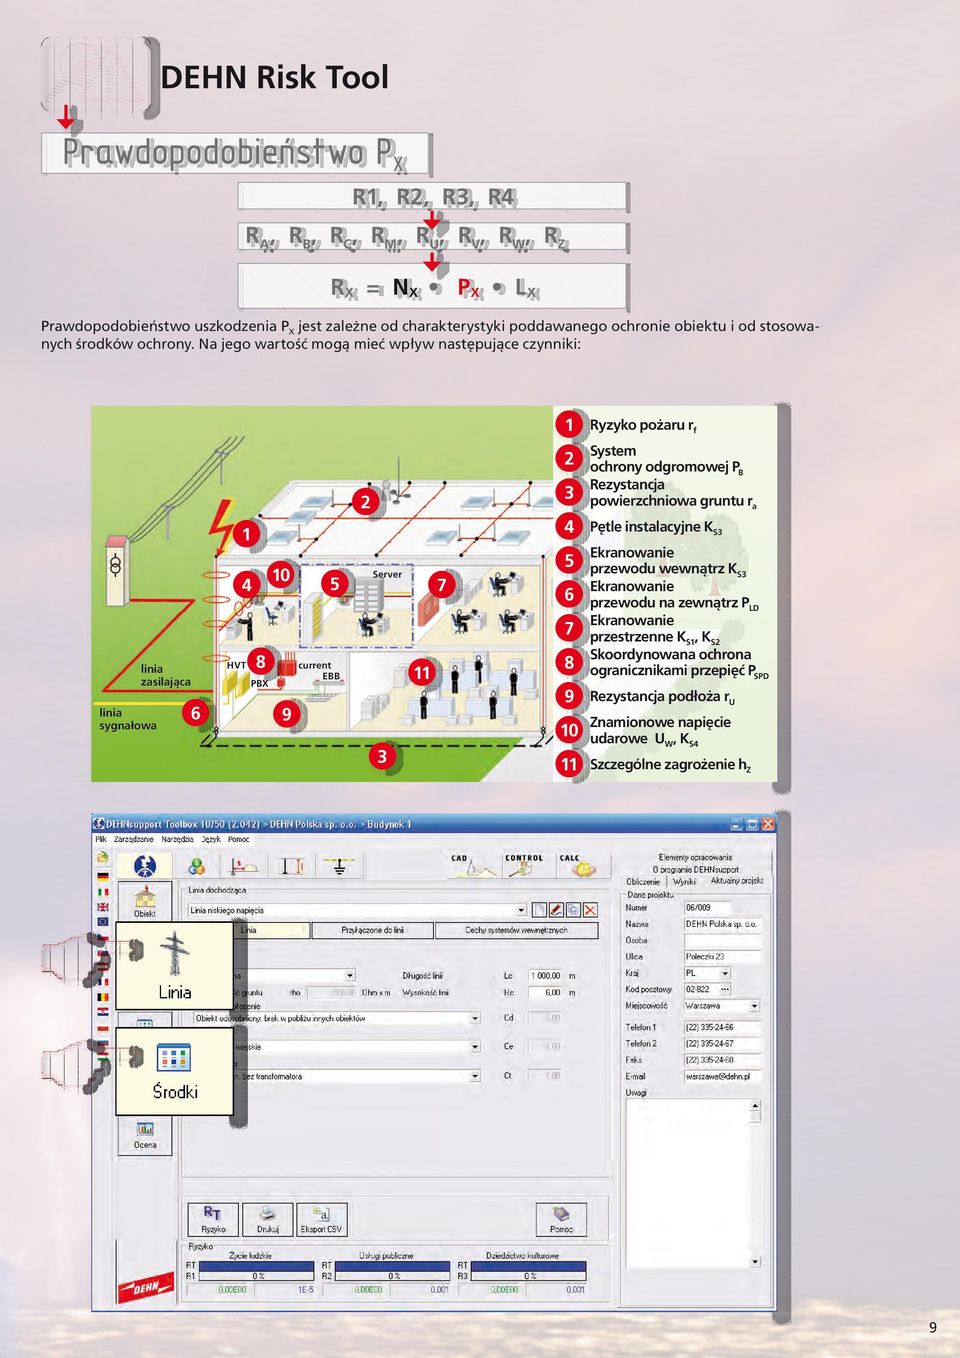
Task: Open the Plik menu
Action: click(101, 840)
